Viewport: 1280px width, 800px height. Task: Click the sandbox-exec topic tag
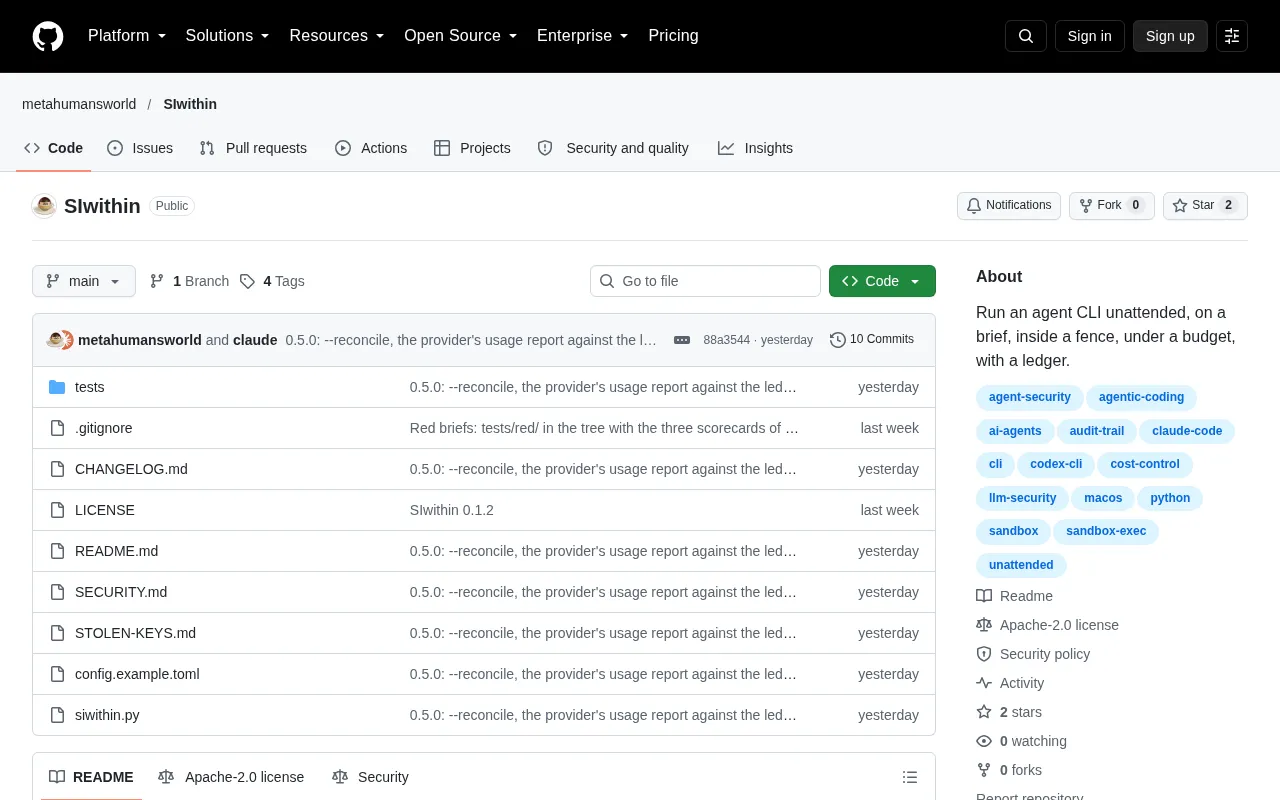coord(1106,531)
